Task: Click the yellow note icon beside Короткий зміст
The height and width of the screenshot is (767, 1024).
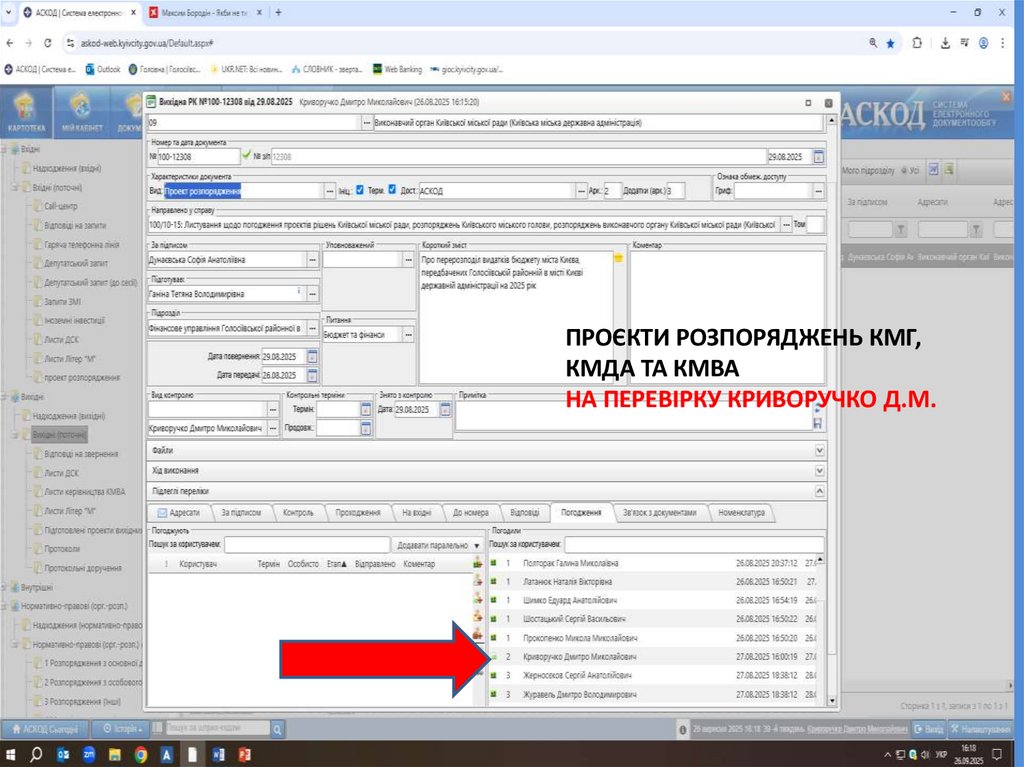Action: [x=618, y=258]
